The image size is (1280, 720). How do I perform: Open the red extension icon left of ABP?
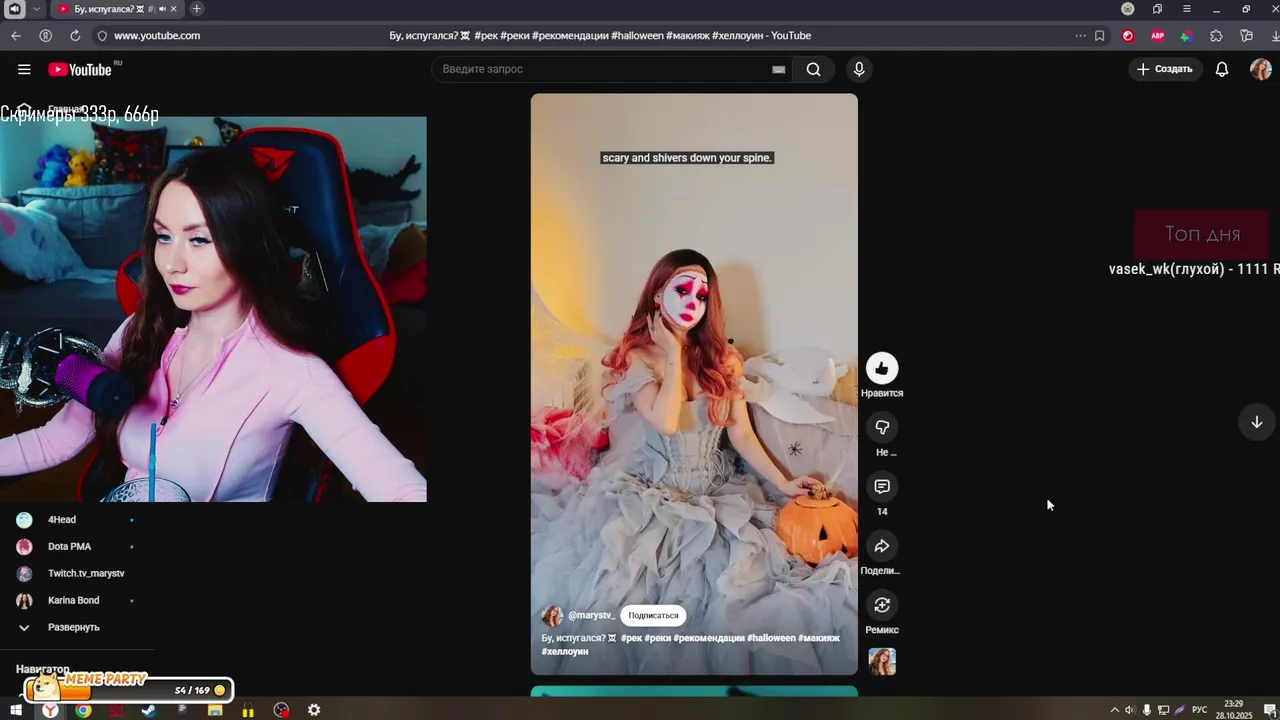coord(1128,35)
